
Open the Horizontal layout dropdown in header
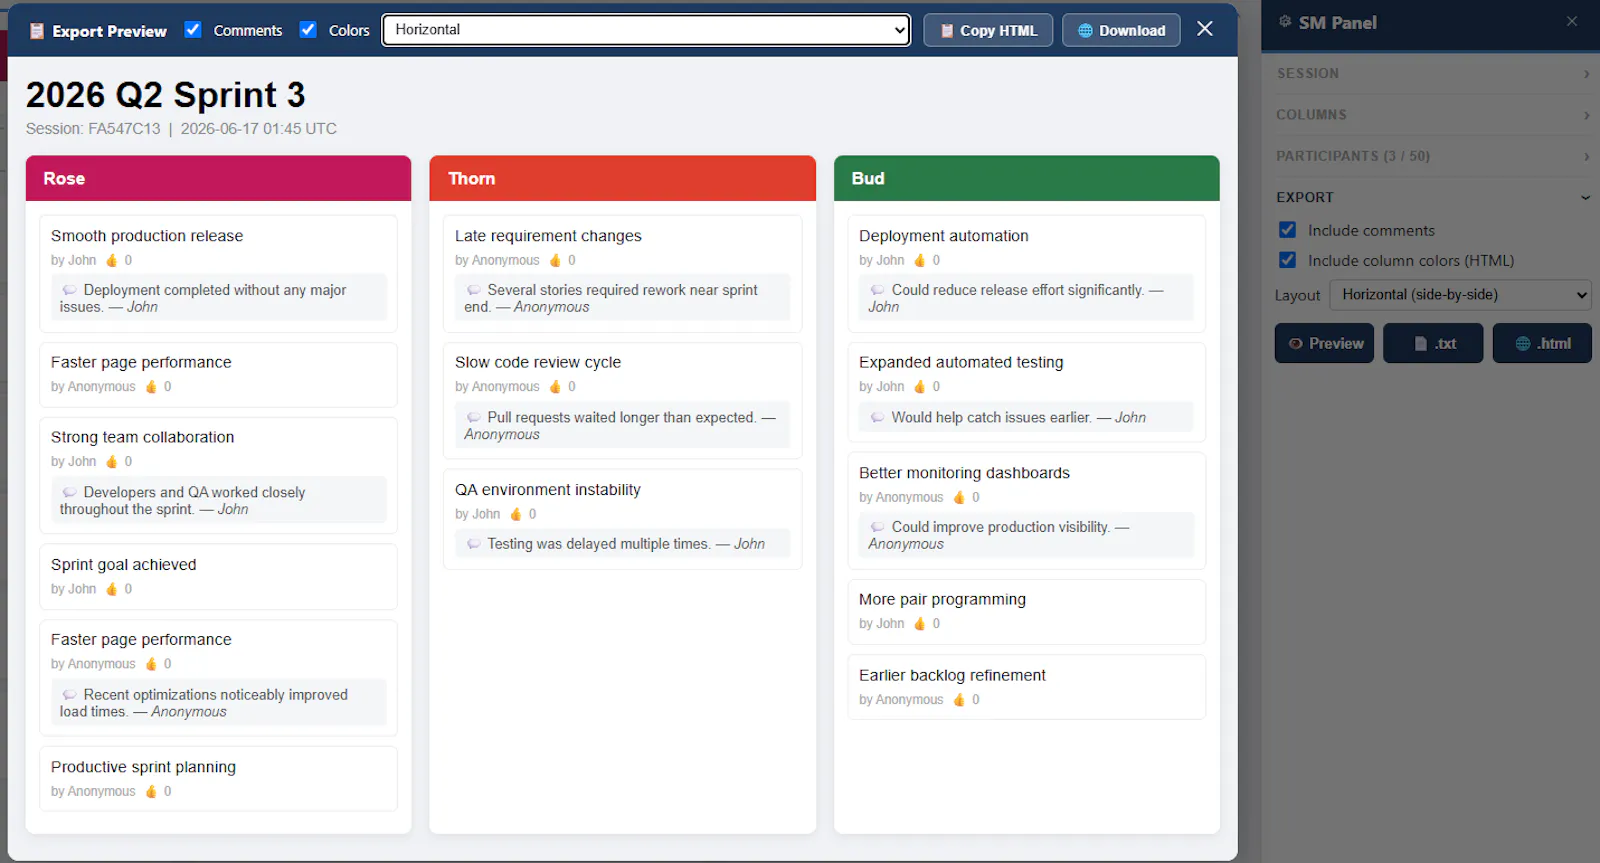click(646, 30)
